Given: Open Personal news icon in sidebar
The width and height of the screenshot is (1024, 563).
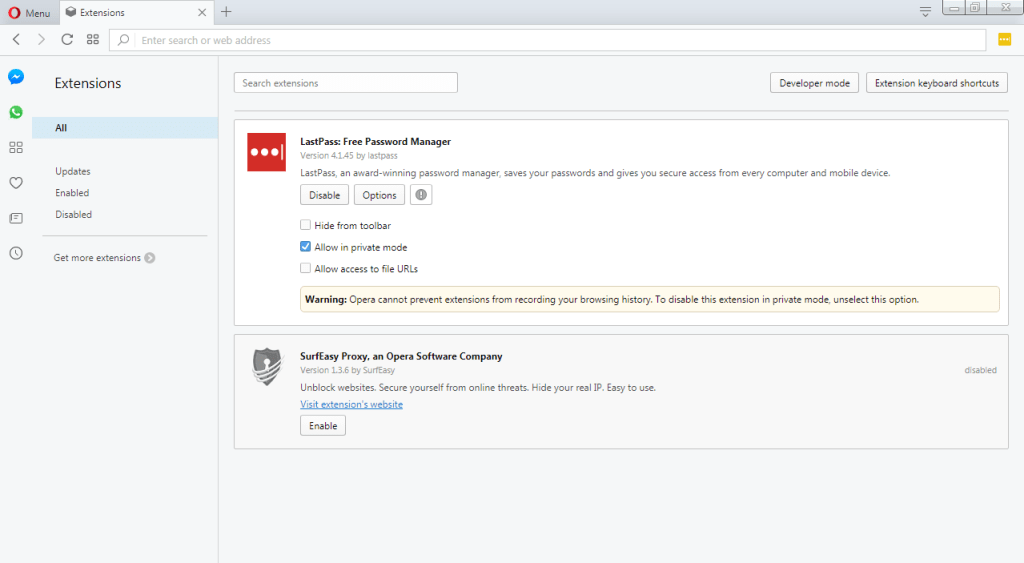Looking at the screenshot, I should click(16, 218).
